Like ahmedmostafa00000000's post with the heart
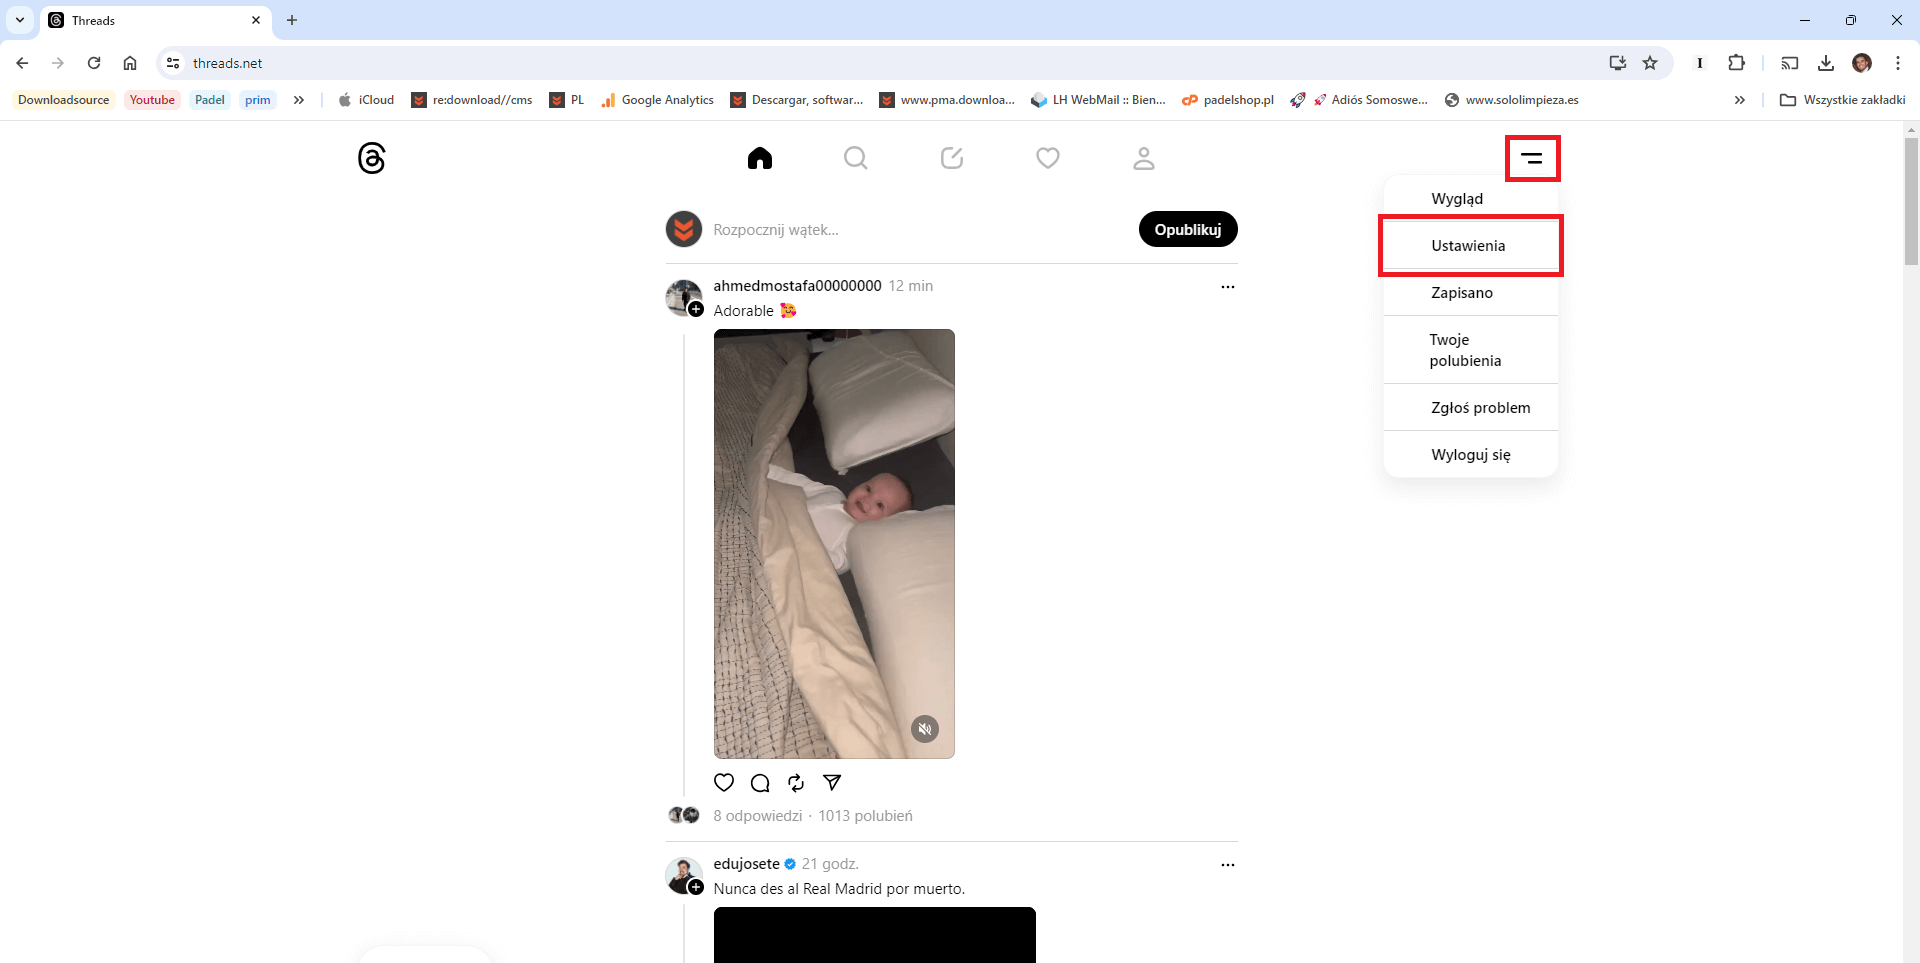 click(724, 782)
